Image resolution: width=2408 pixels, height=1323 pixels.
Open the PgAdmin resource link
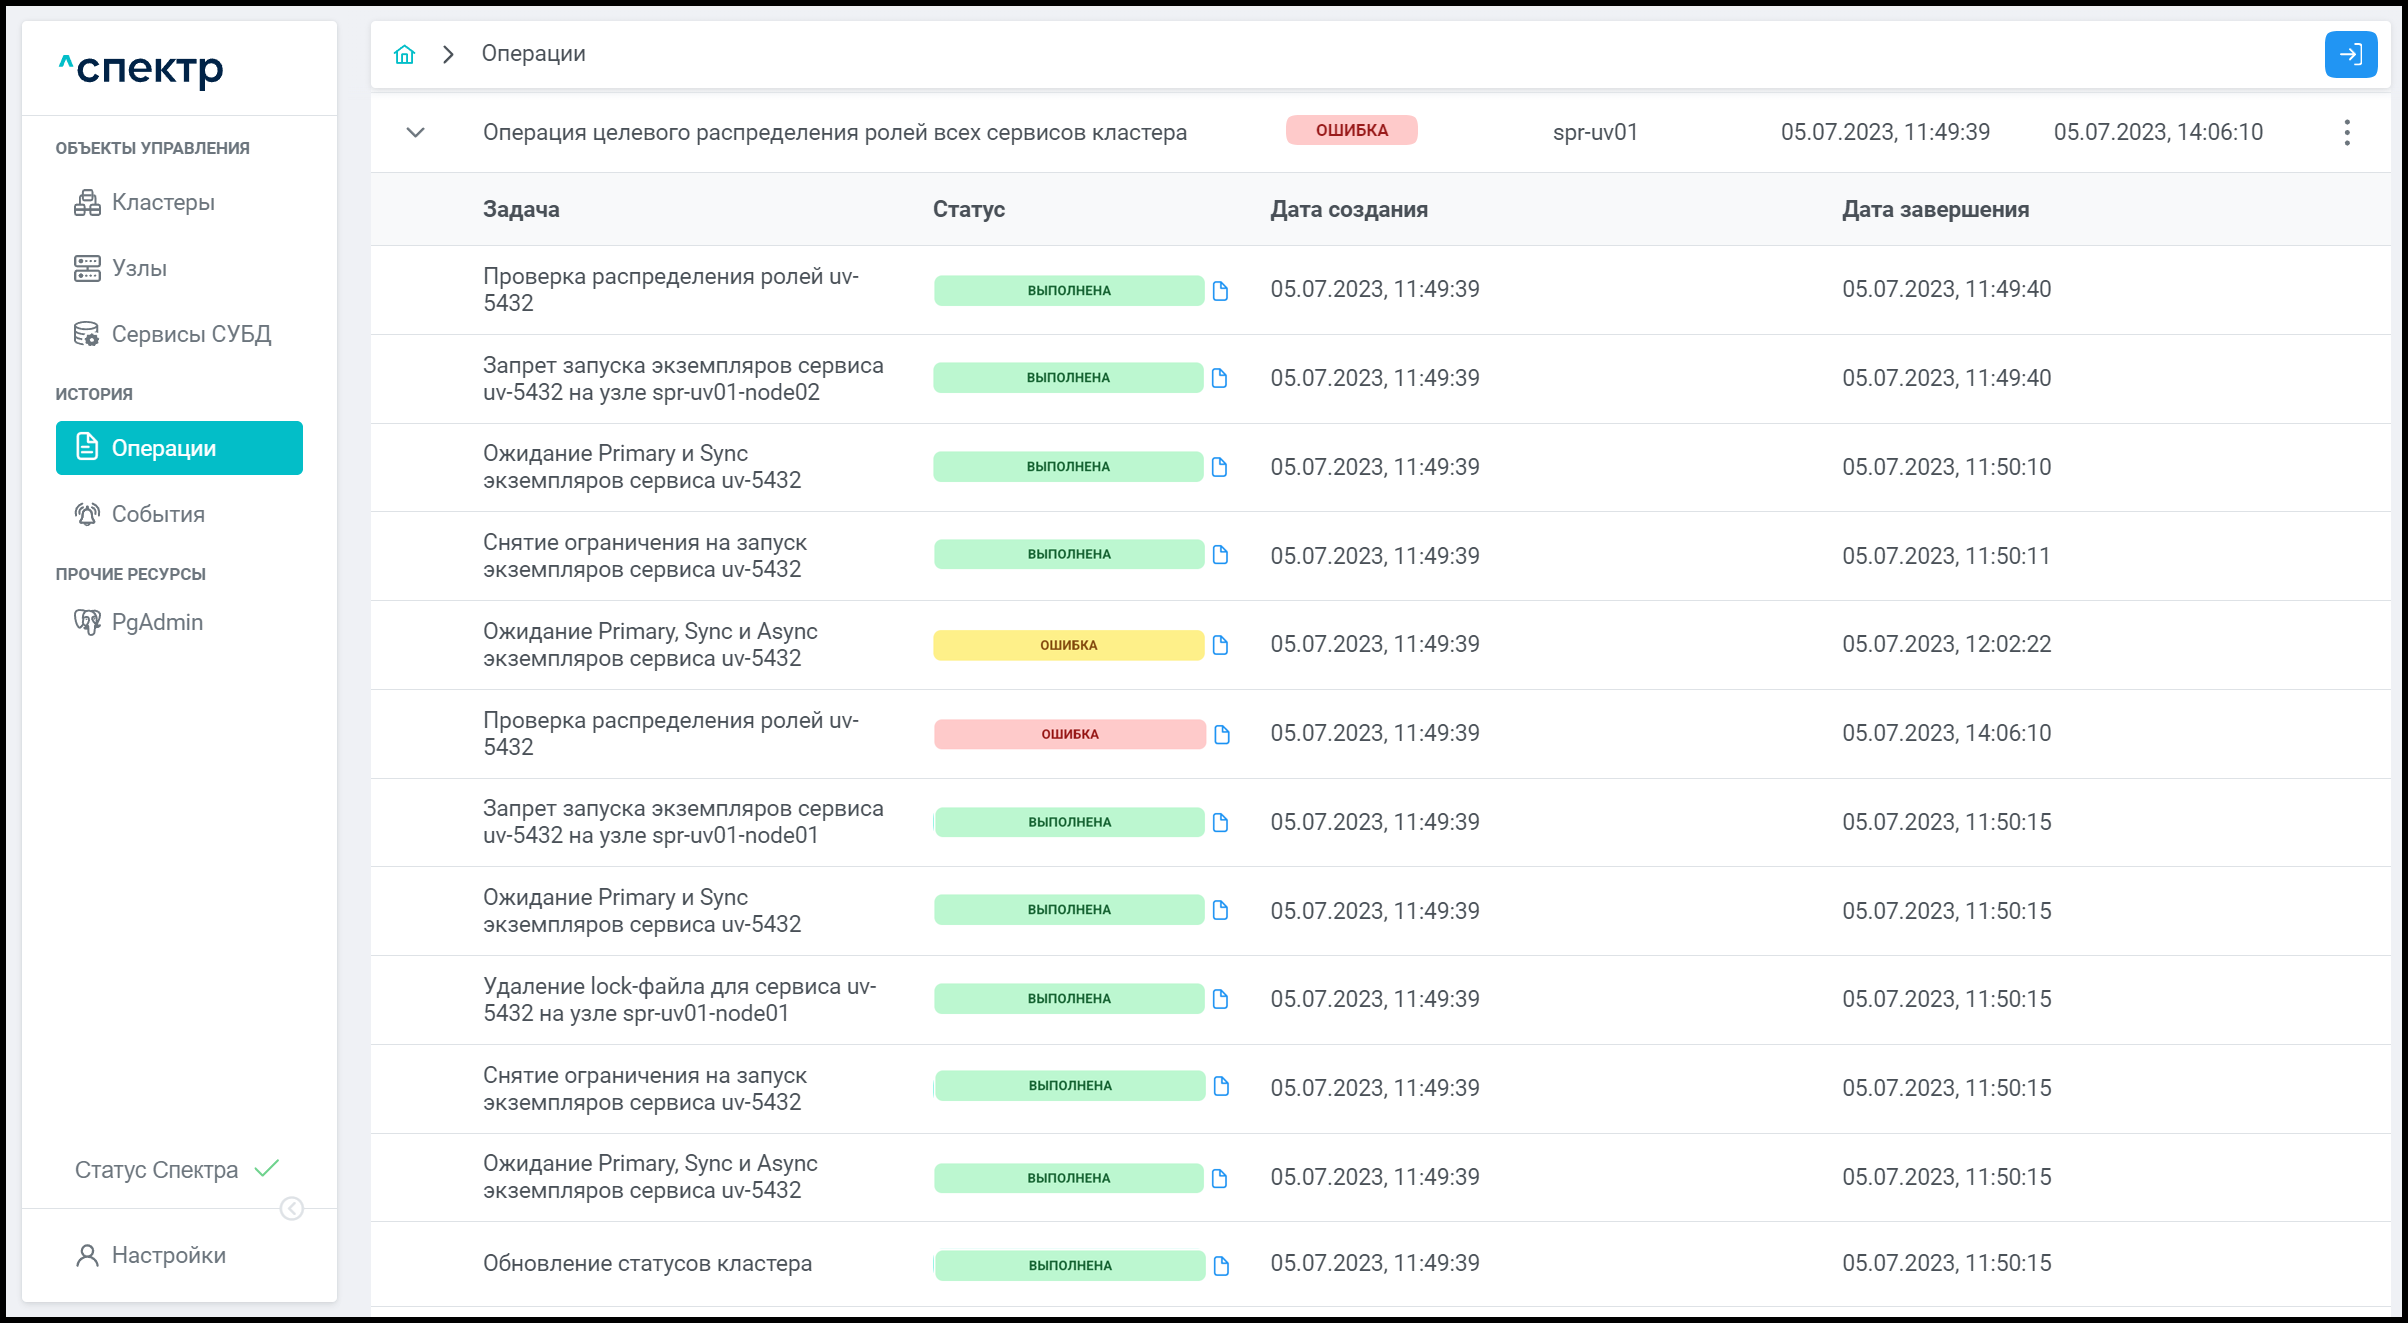tap(156, 622)
